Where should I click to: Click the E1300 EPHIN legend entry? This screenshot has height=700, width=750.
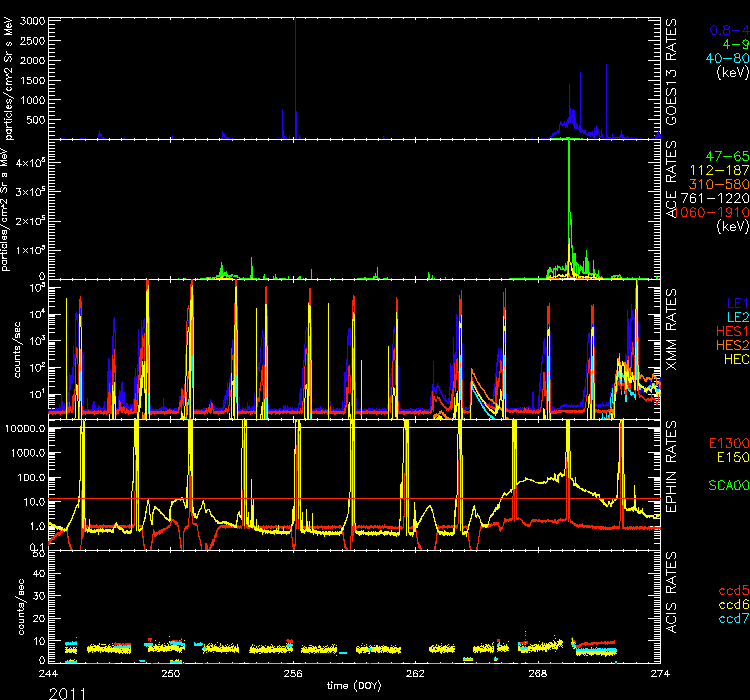pos(728,443)
